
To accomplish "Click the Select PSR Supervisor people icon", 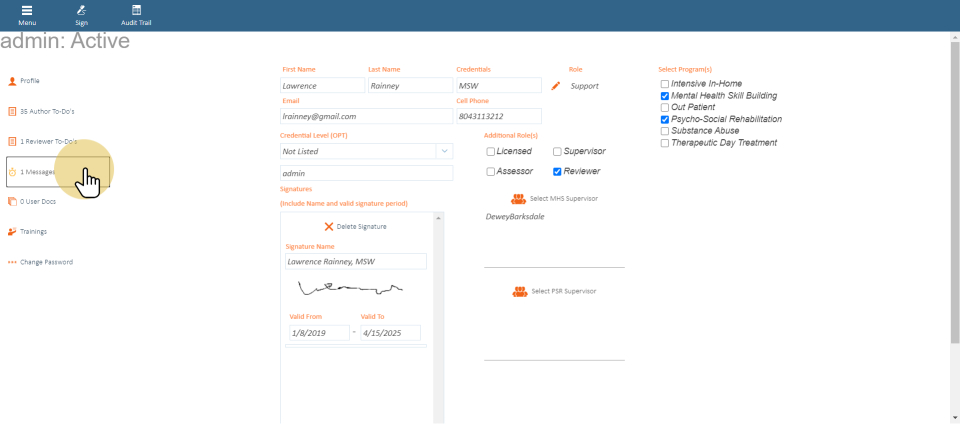I will [519, 291].
